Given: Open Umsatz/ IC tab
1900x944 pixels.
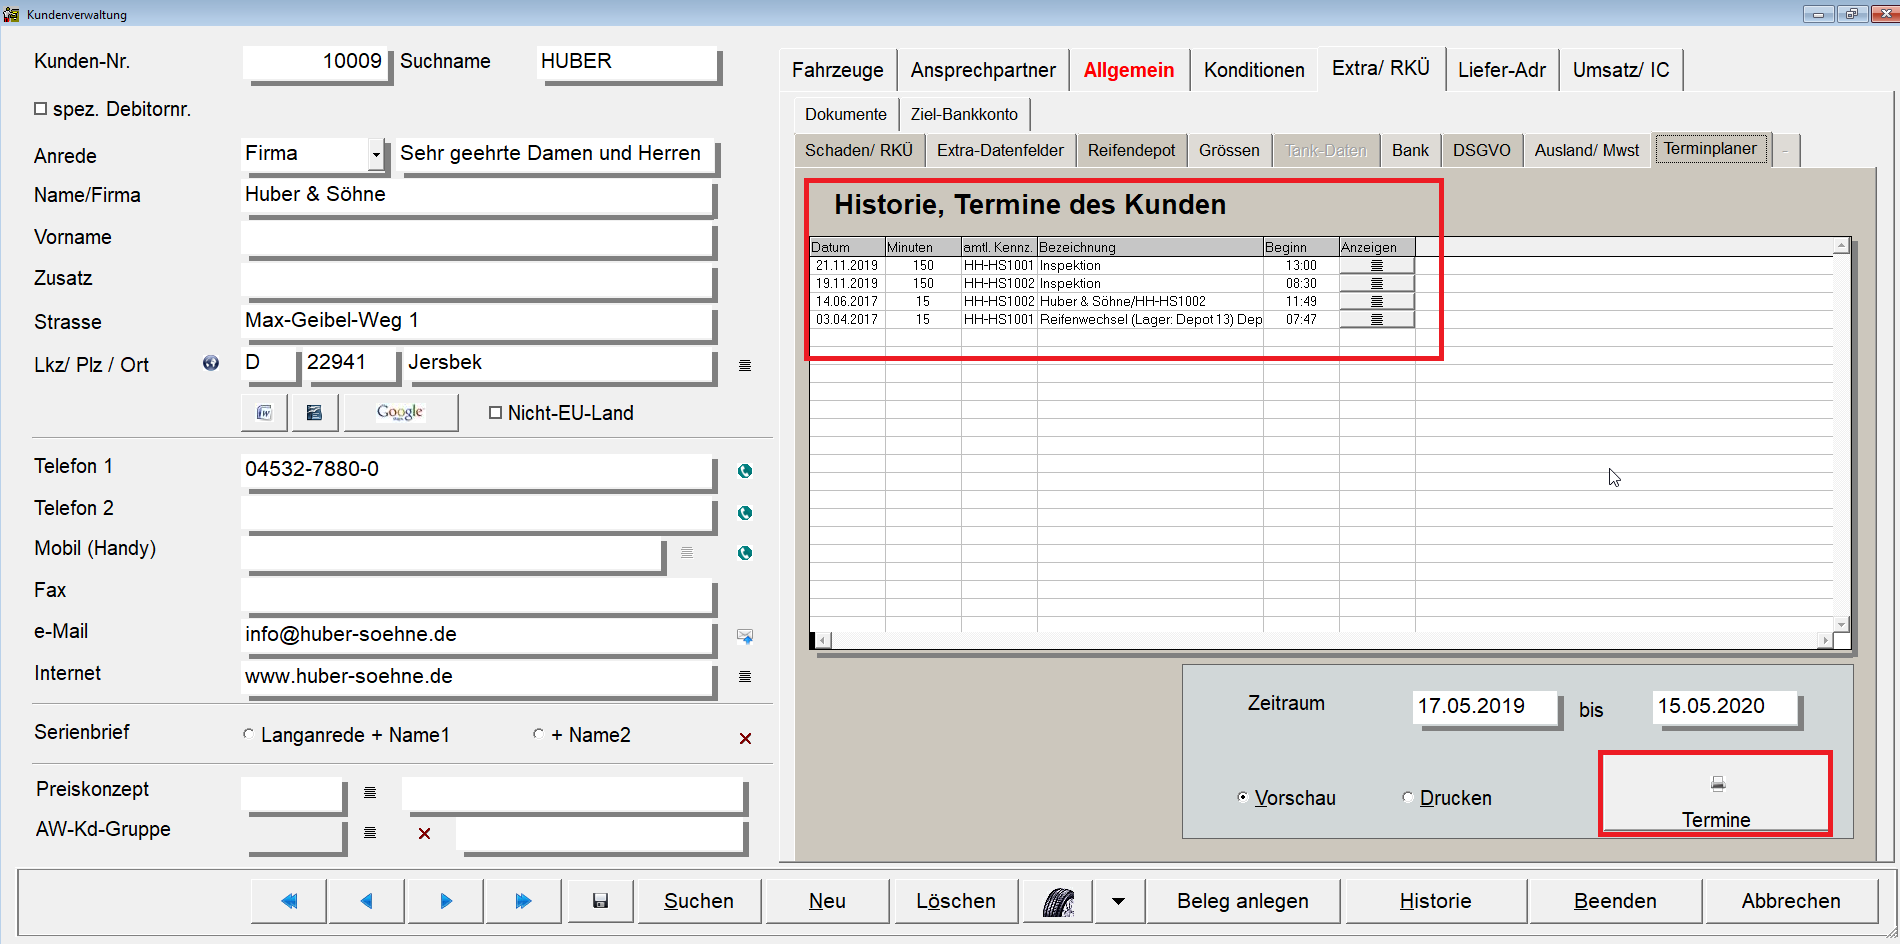Looking at the screenshot, I should (x=1621, y=70).
